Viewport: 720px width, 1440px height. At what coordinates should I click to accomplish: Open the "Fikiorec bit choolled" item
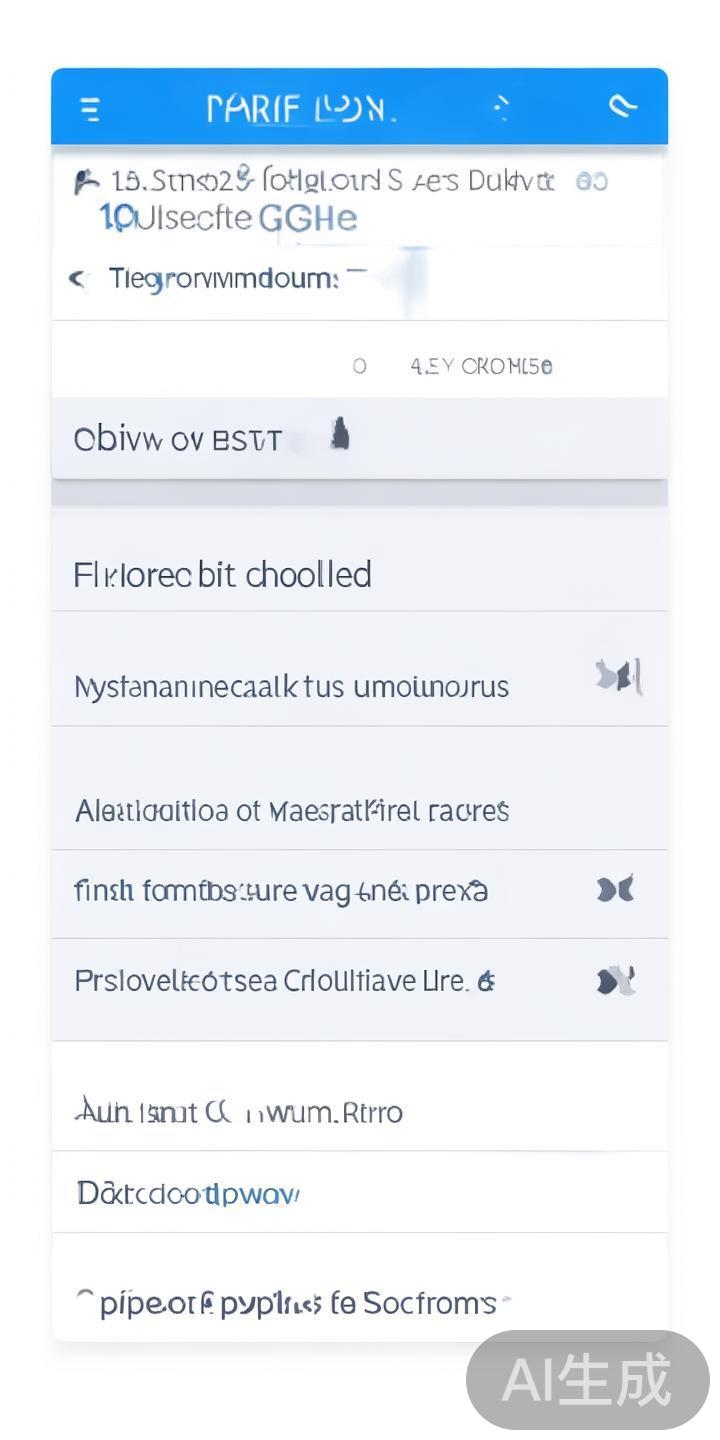tap(222, 575)
